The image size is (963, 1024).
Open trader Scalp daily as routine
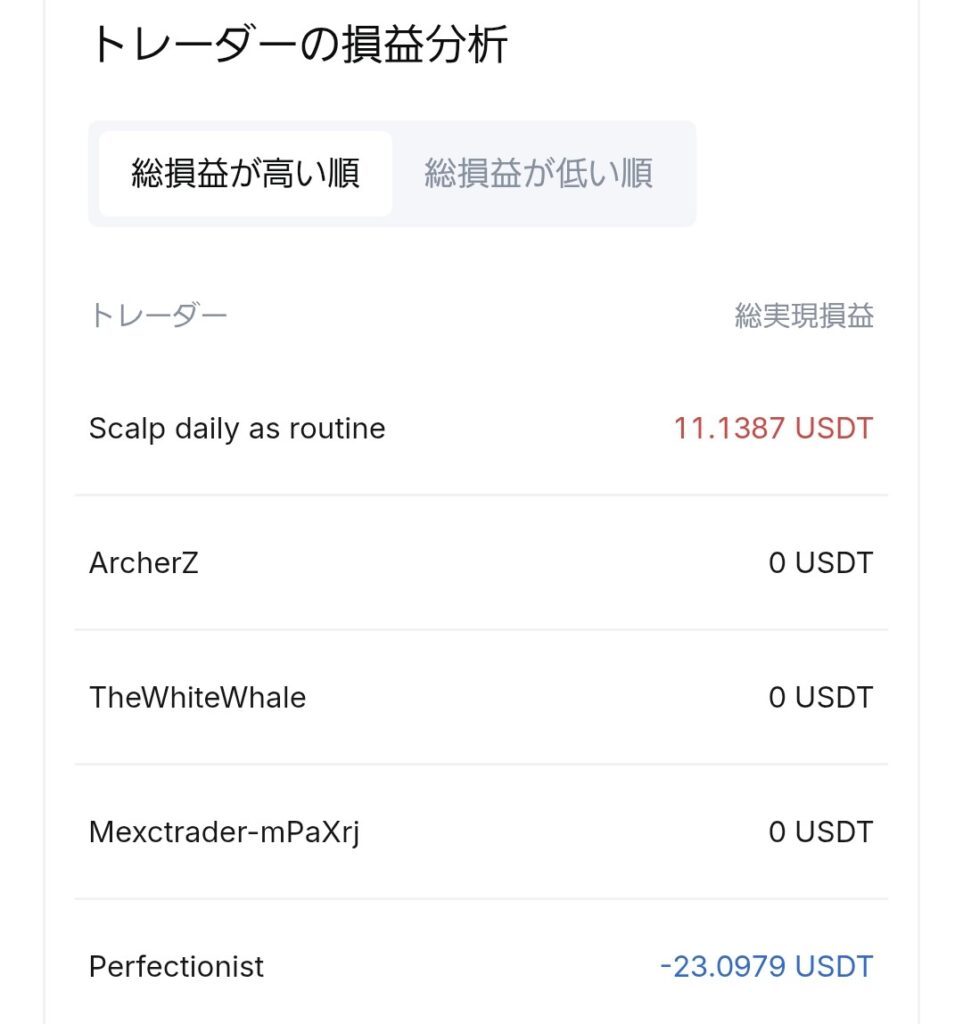(x=237, y=429)
